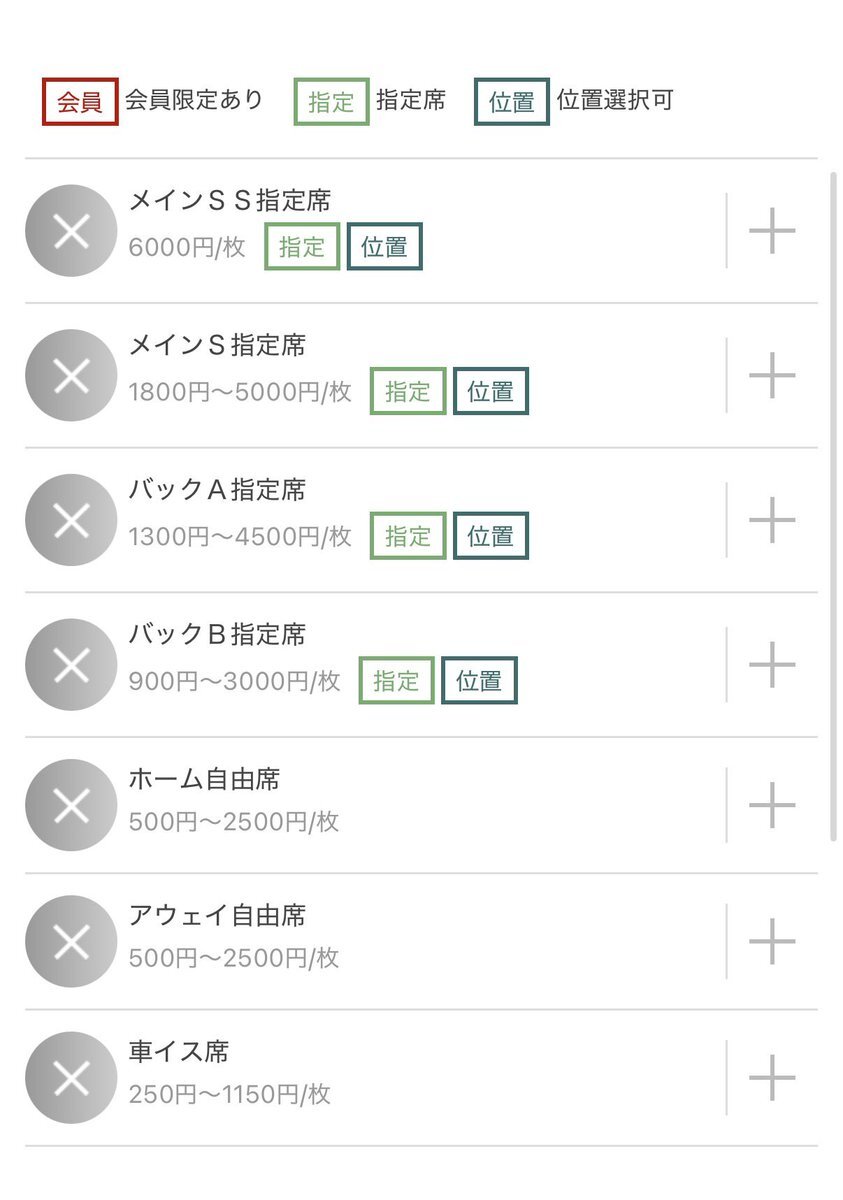Viewport: 843px width, 1200px height.
Task: Click the X icon beside バックＢ指定席
Action: pos(71,665)
